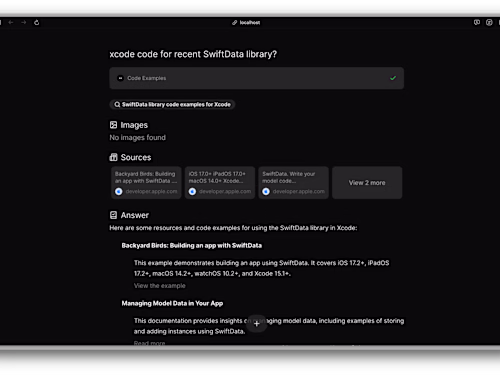
Task: Click the Here are some resources intro sentence
Action: (x=233, y=228)
